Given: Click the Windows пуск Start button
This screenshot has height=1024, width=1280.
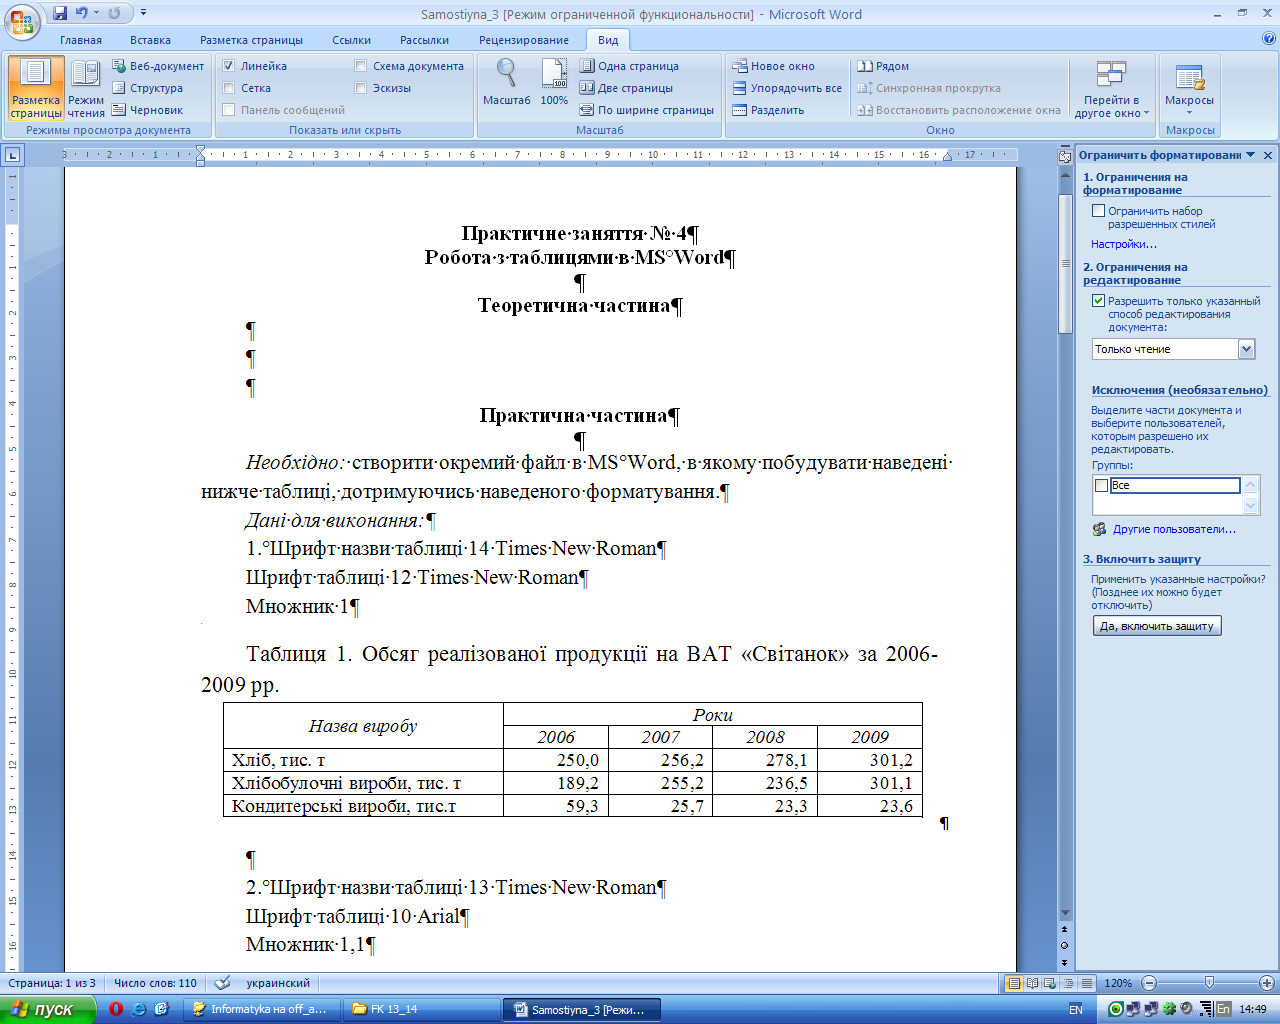Looking at the screenshot, I should click(x=47, y=1009).
